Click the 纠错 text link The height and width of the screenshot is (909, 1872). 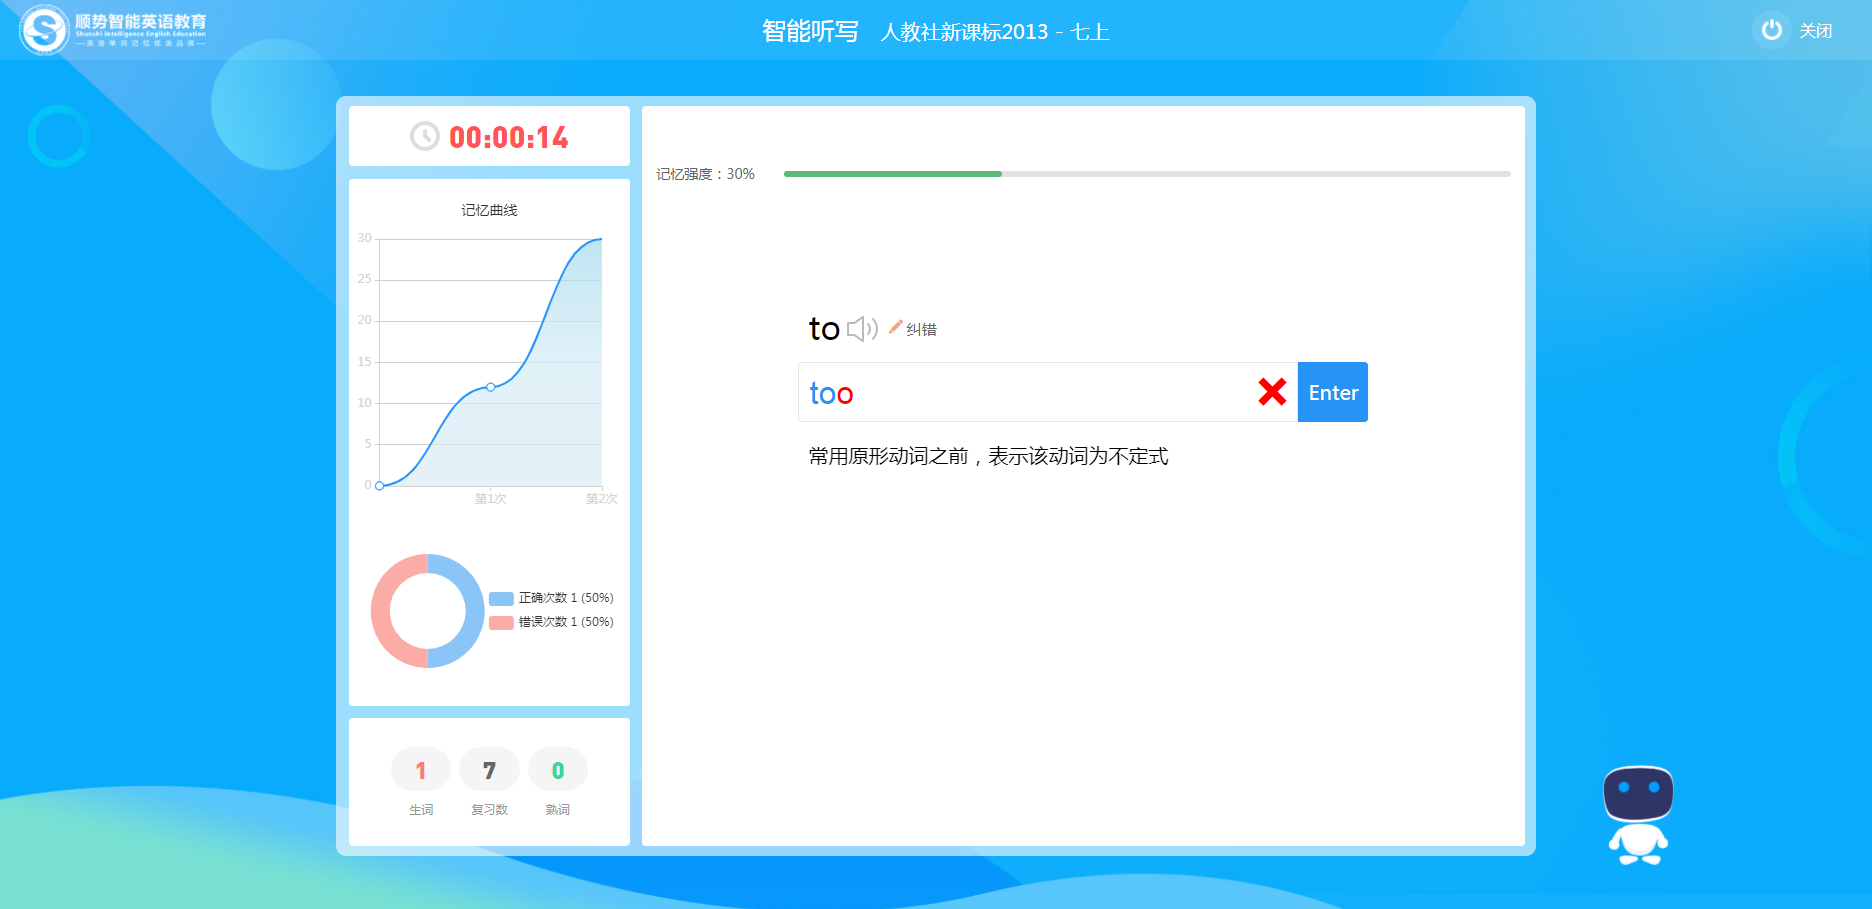coord(921,329)
